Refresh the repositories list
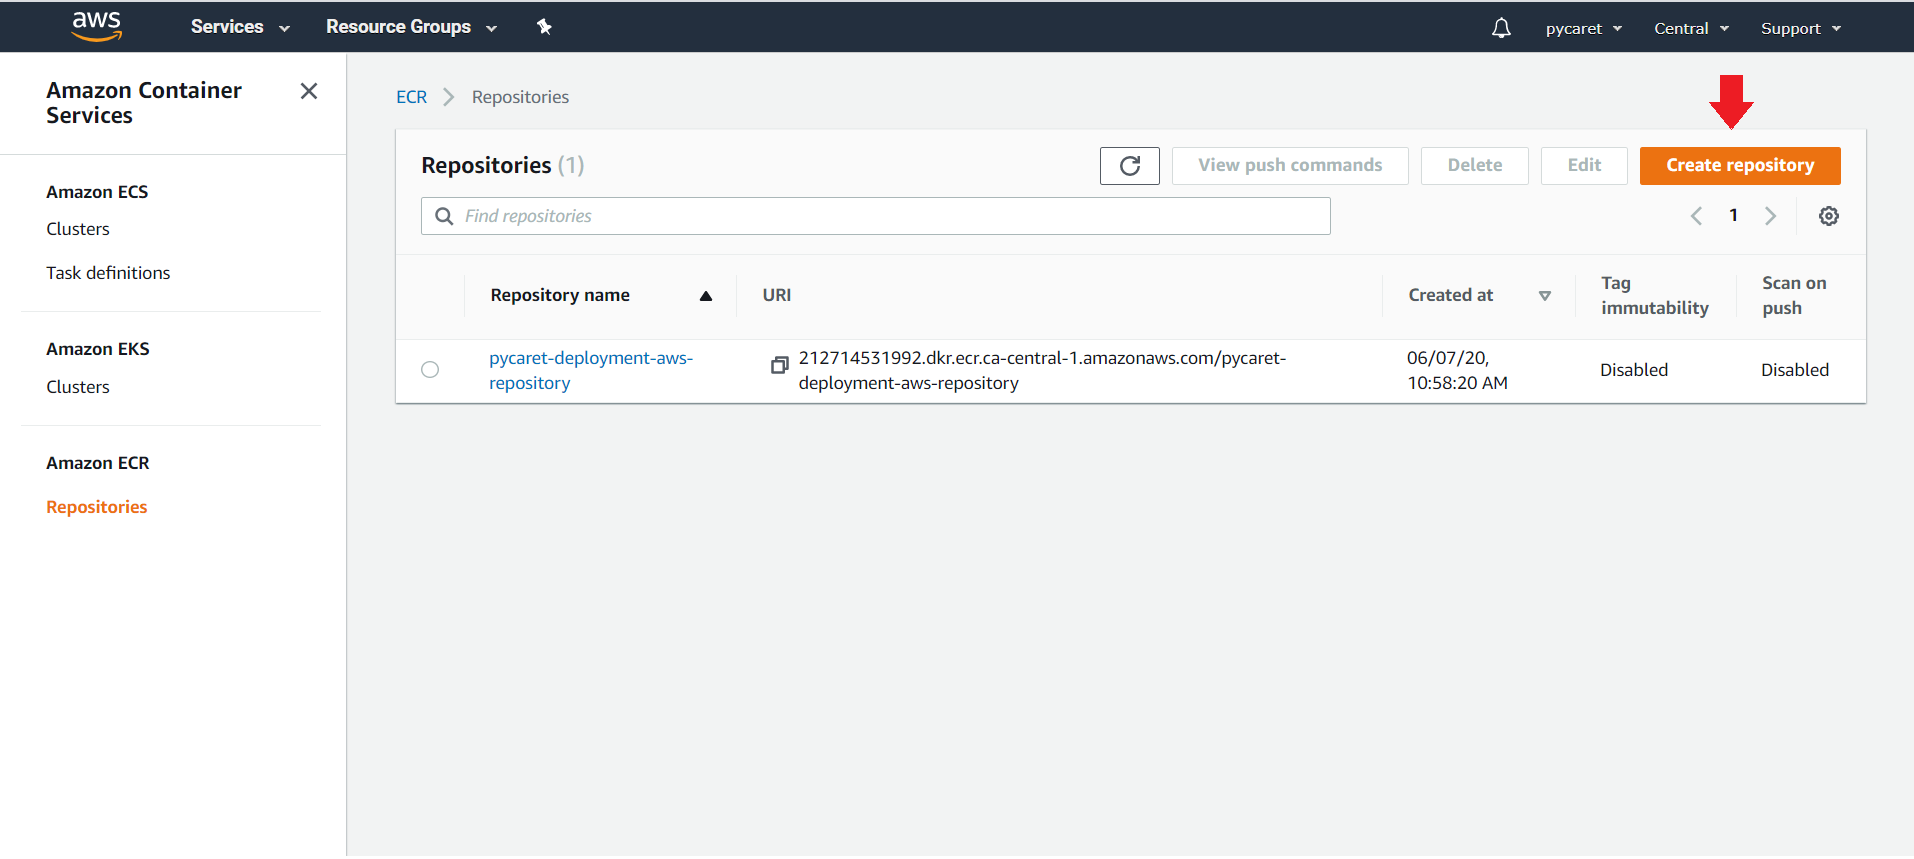Image resolution: width=1914 pixels, height=859 pixels. pyautogui.click(x=1129, y=166)
